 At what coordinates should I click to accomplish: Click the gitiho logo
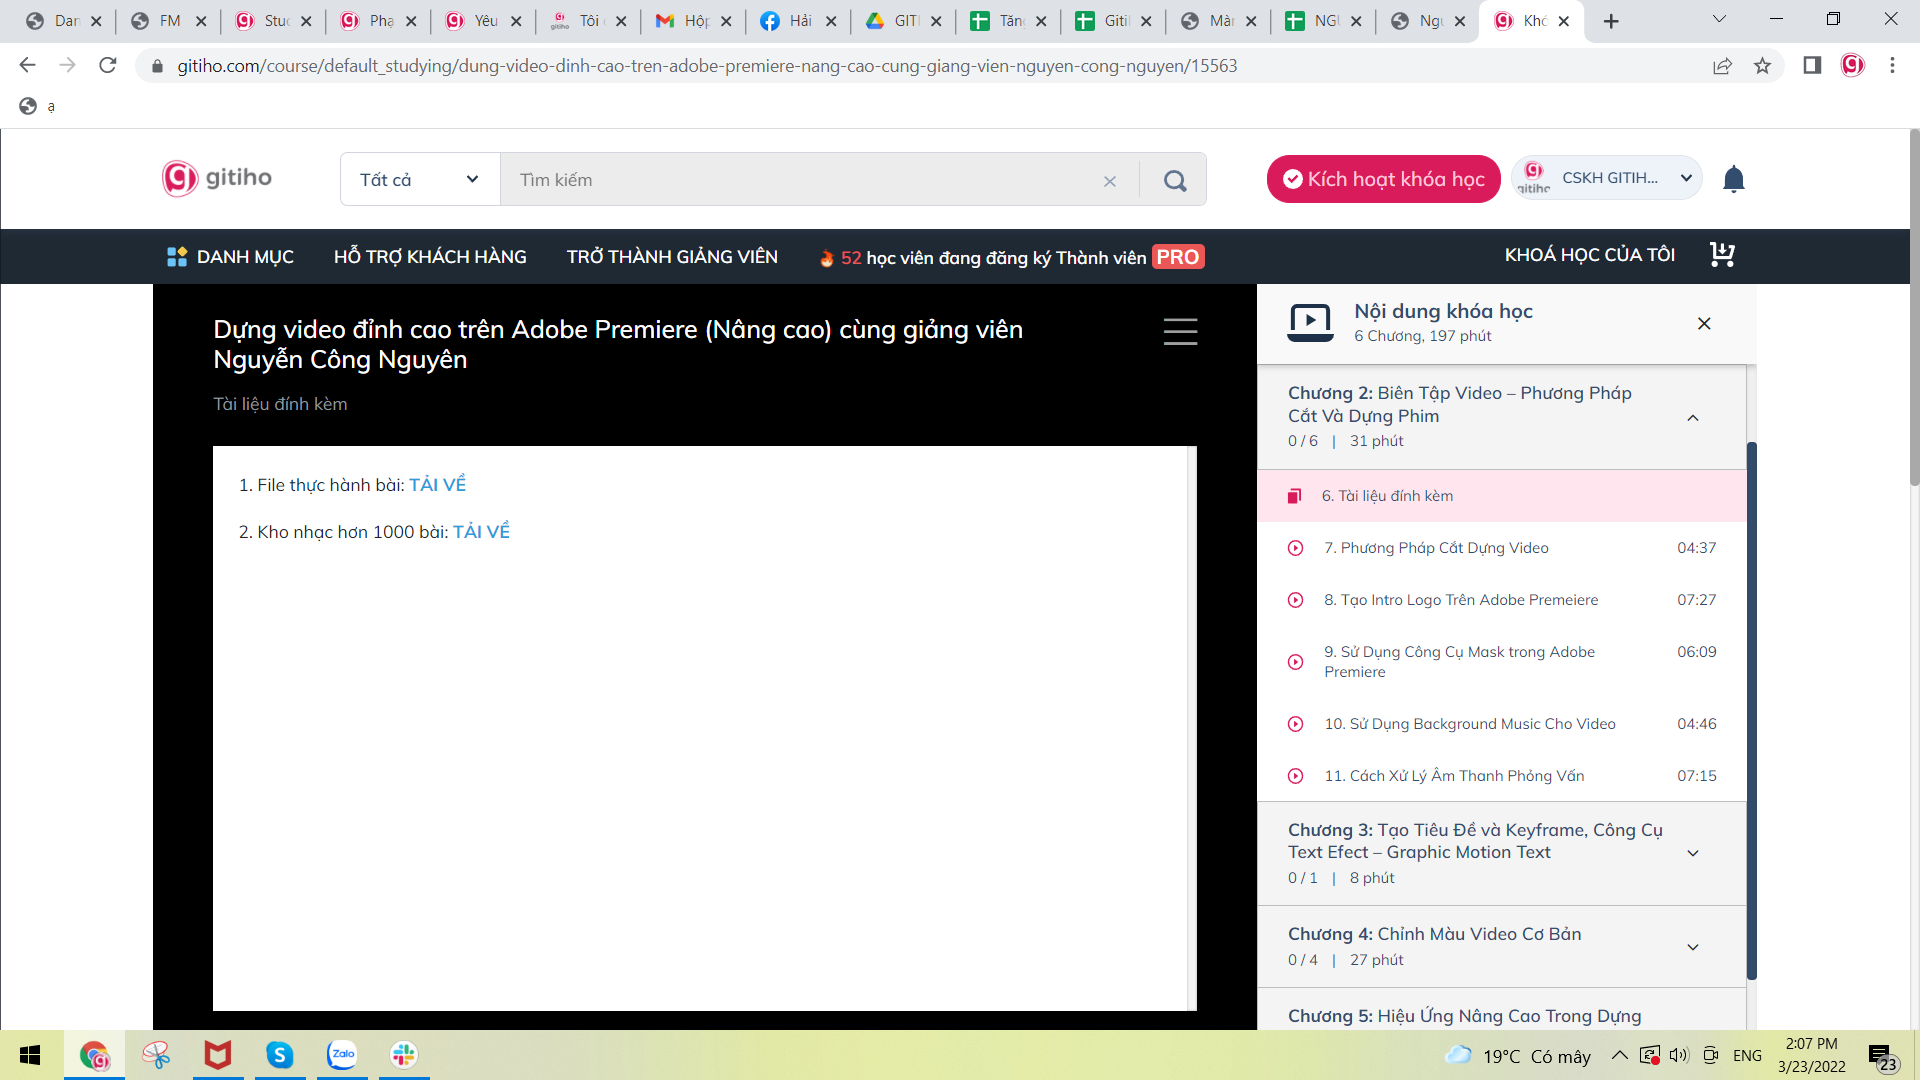pos(217,178)
